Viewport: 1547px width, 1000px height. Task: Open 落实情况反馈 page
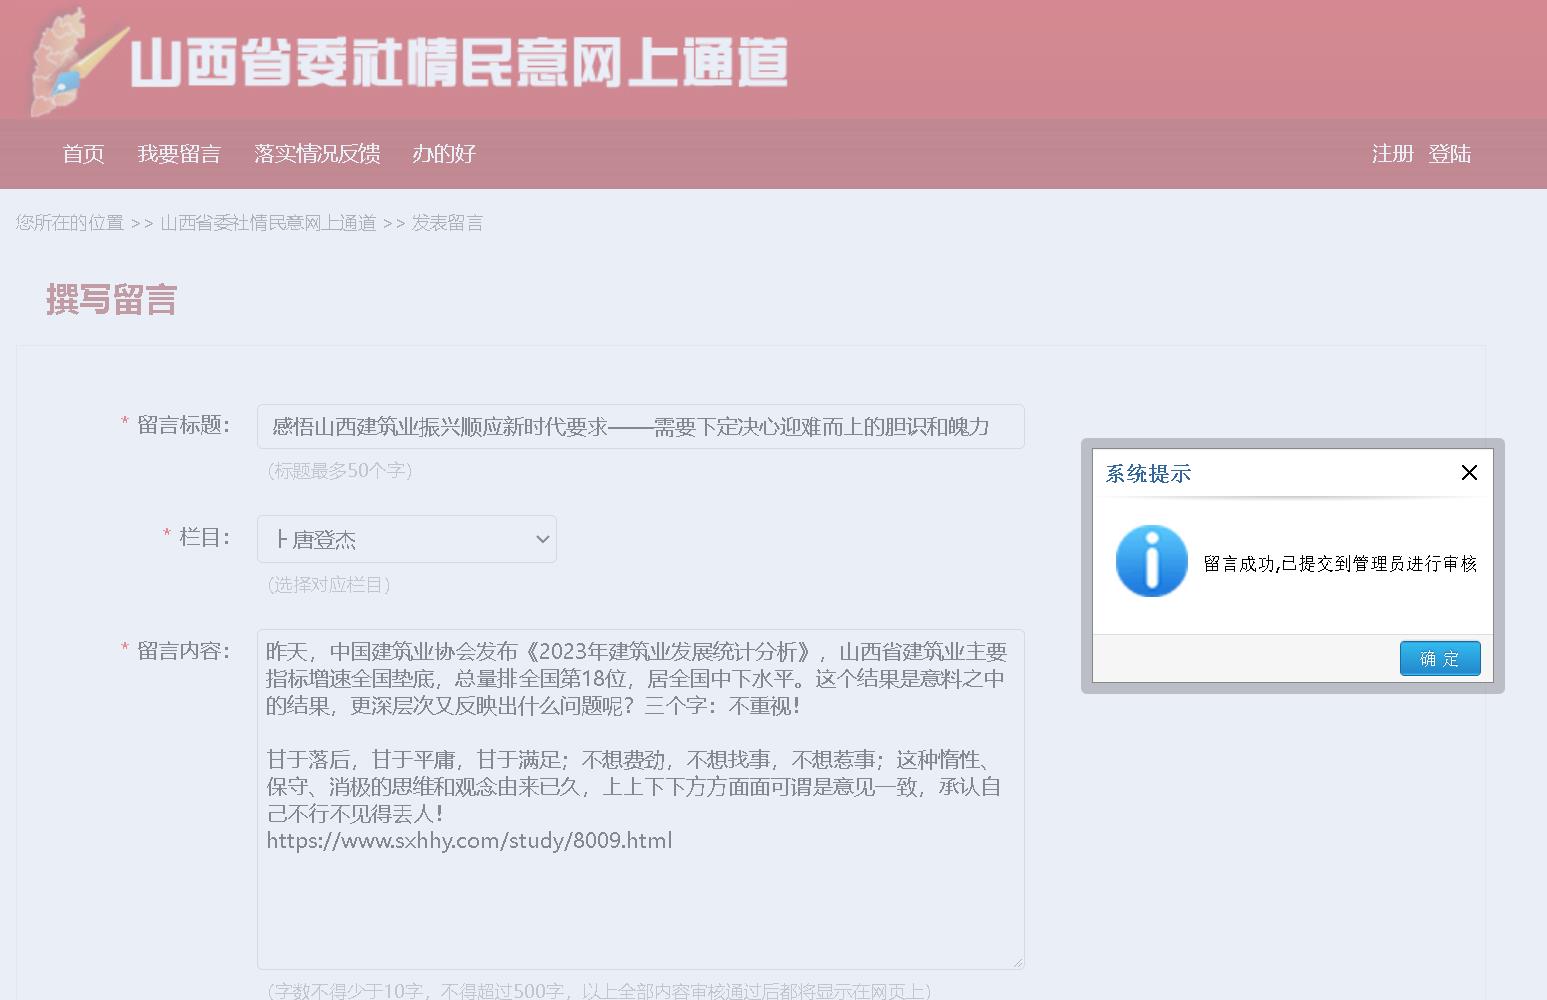(x=317, y=154)
